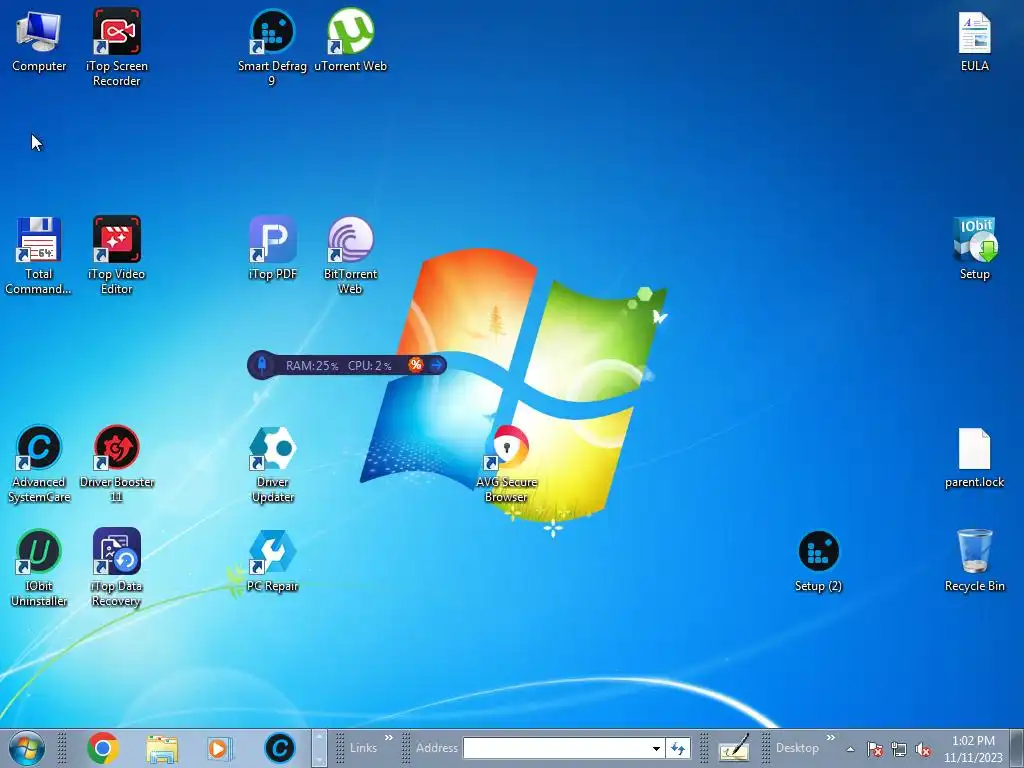Open the Recycle Bin
Viewport: 1024px width, 768px height.
tap(974, 561)
